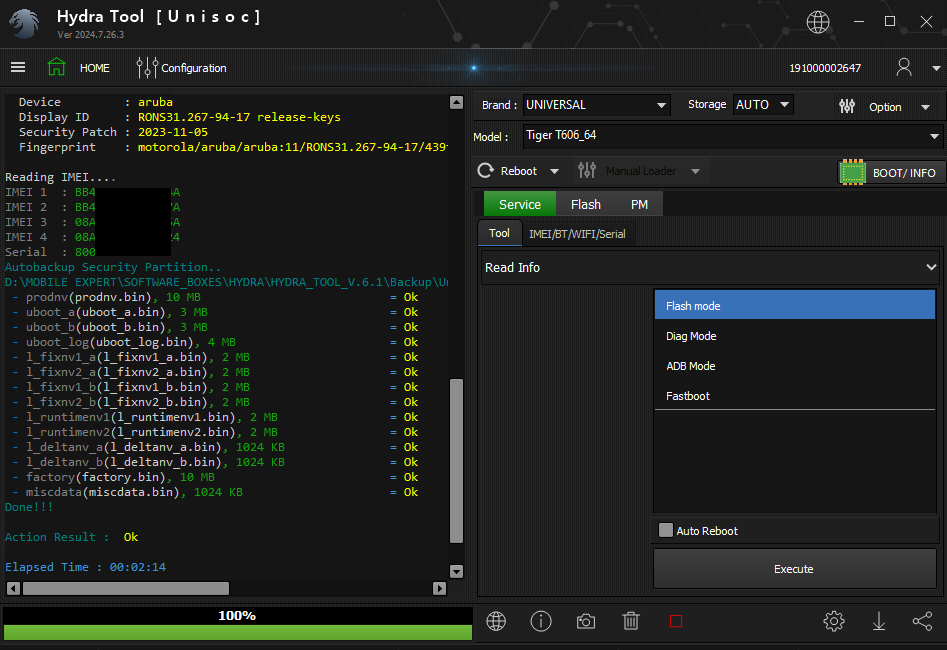947x650 pixels.
Task: Click the uboot_log(uboot_log.bin) log entry
Action: coord(216,342)
